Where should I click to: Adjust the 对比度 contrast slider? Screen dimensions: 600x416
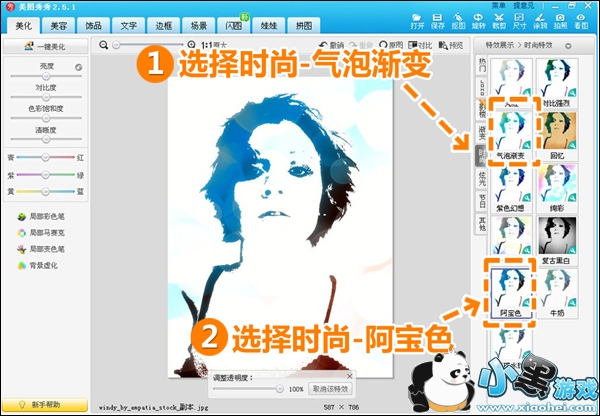tap(46, 97)
